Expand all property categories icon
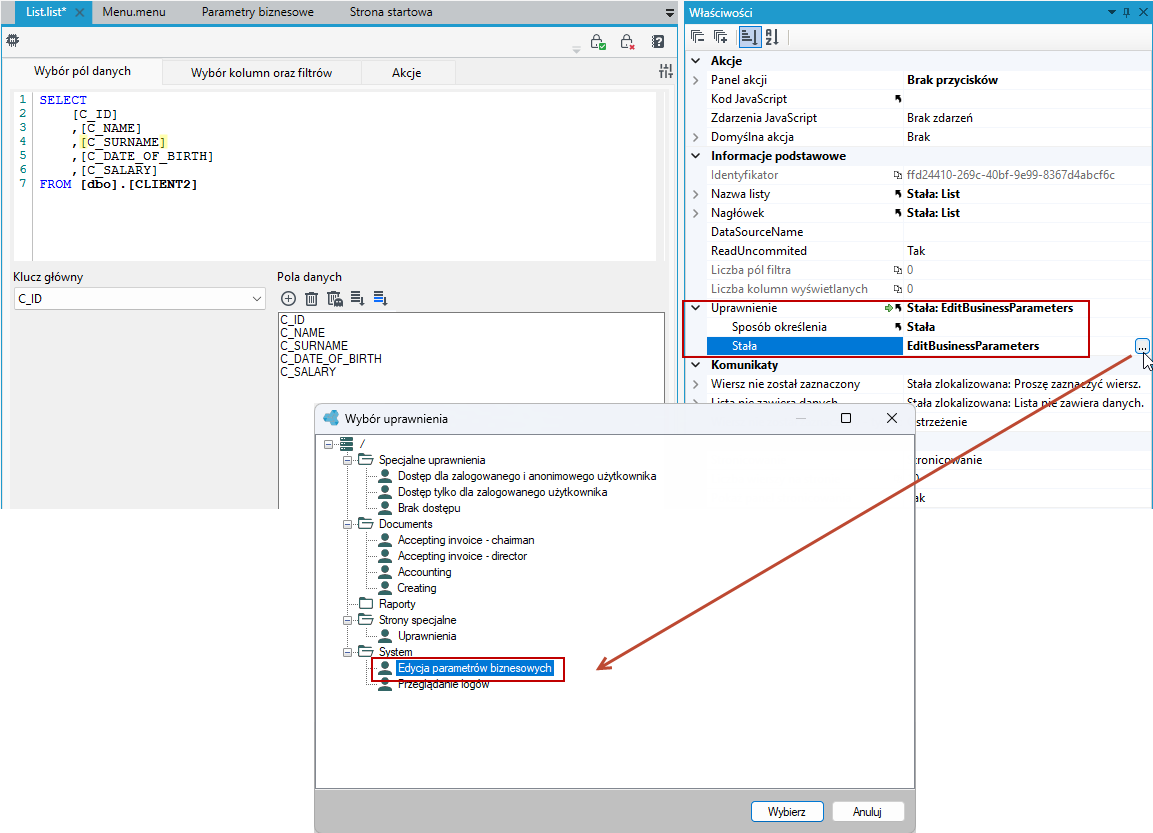The image size is (1153, 833). 721,37
